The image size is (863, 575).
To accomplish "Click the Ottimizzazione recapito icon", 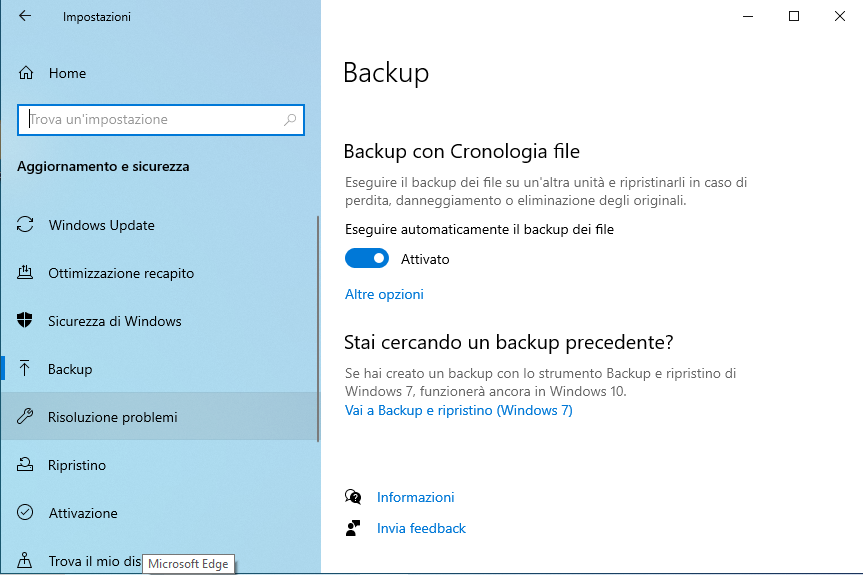I will (26, 273).
